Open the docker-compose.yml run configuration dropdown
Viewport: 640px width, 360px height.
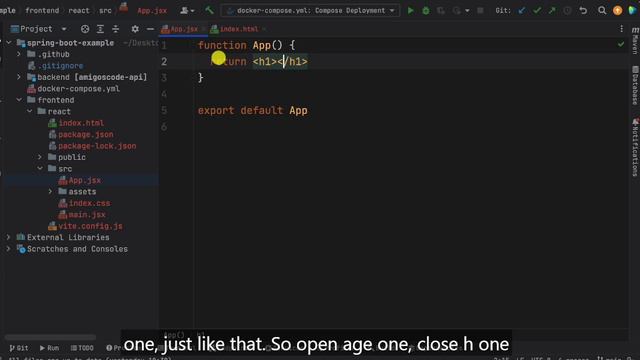(x=311, y=11)
